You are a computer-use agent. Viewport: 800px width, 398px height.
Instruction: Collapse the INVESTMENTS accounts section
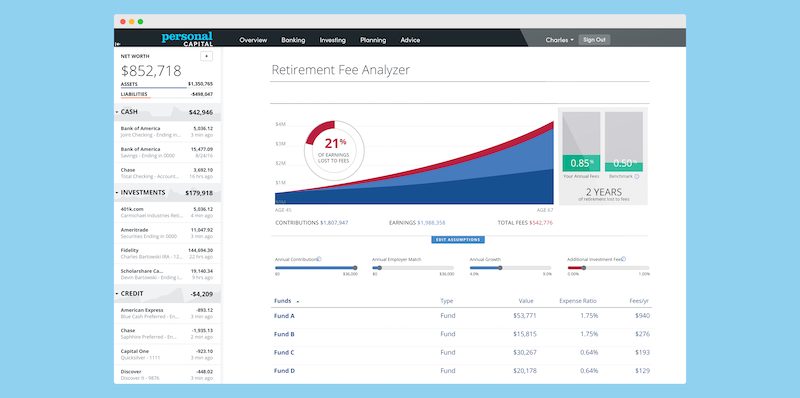[117, 193]
